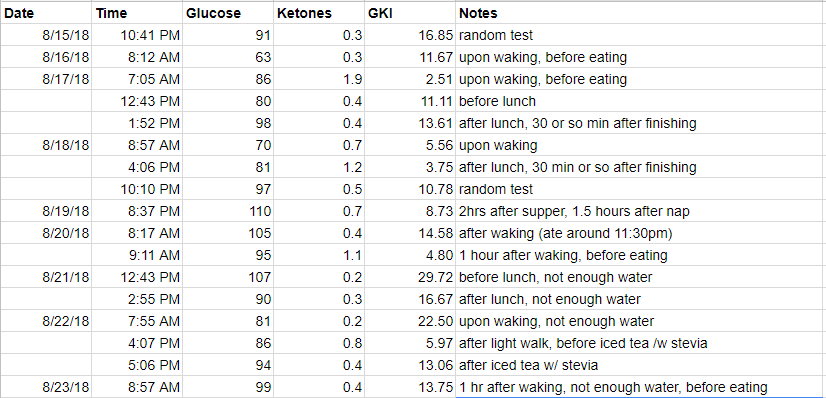Click the date cell 8/23/18
This screenshot has height=398, width=826.
click(x=46, y=387)
